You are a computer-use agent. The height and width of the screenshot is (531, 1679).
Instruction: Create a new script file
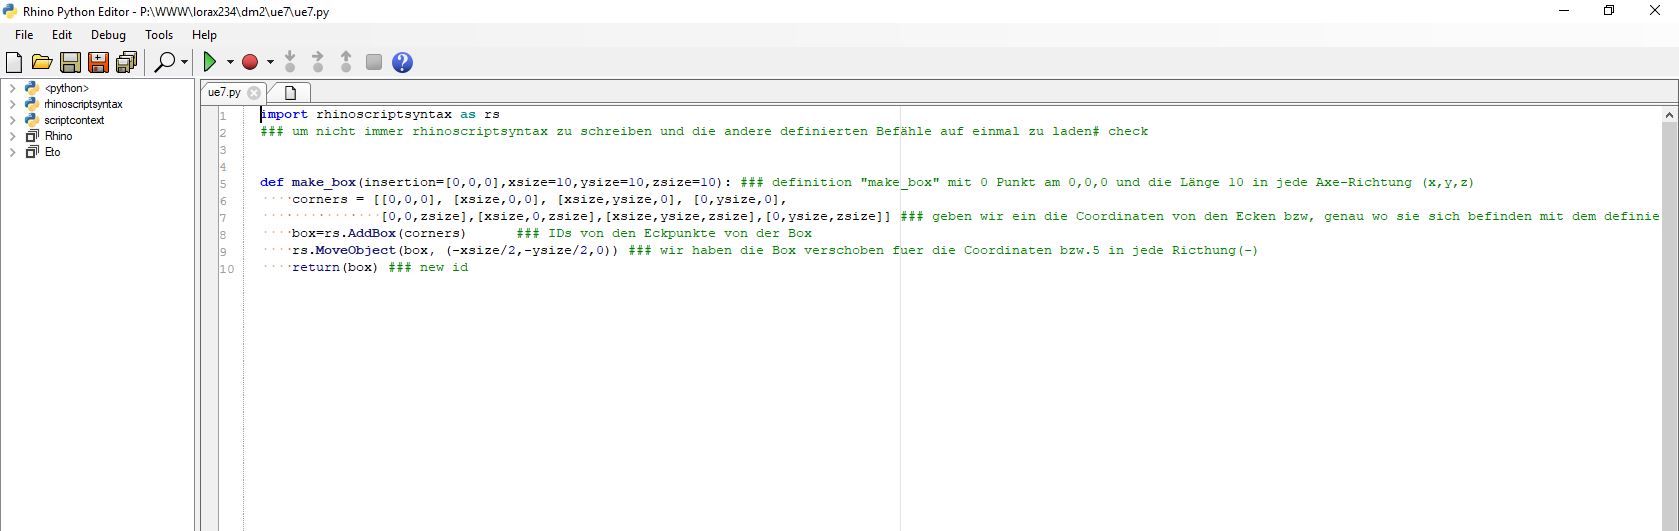pyautogui.click(x=14, y=63)
